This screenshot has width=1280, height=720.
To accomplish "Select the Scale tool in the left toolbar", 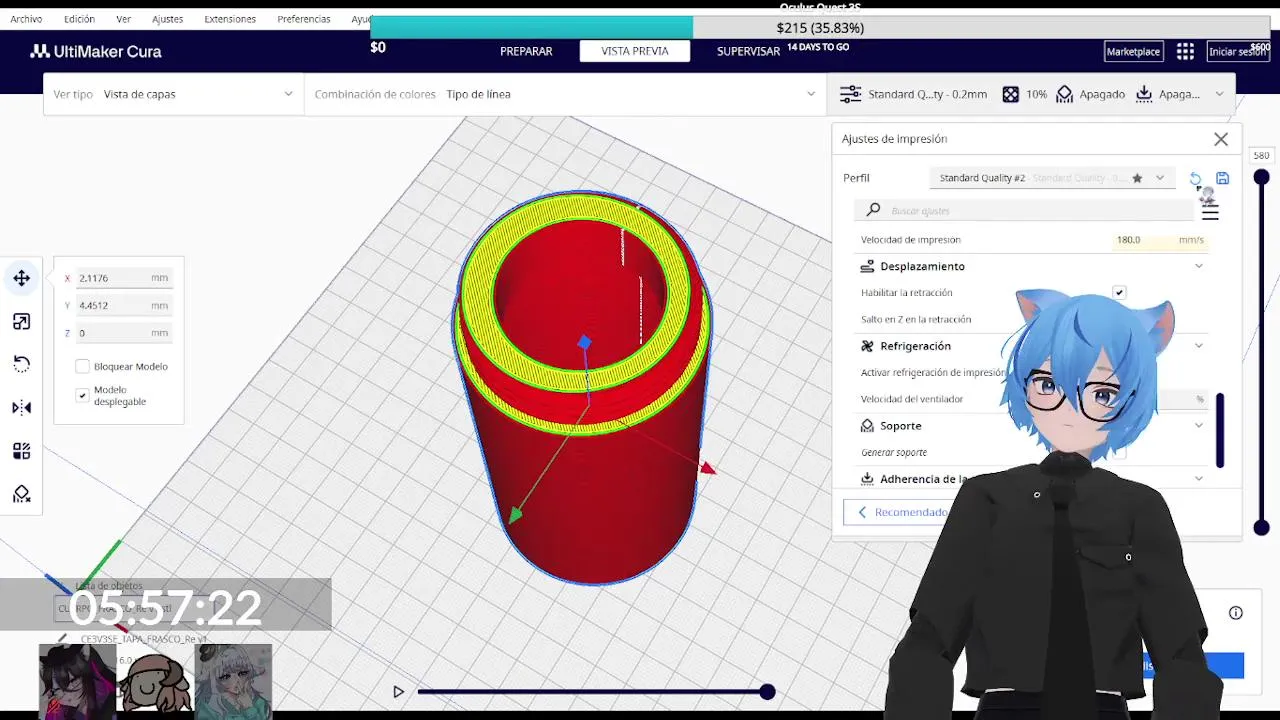I will click(x=21, y=321).
